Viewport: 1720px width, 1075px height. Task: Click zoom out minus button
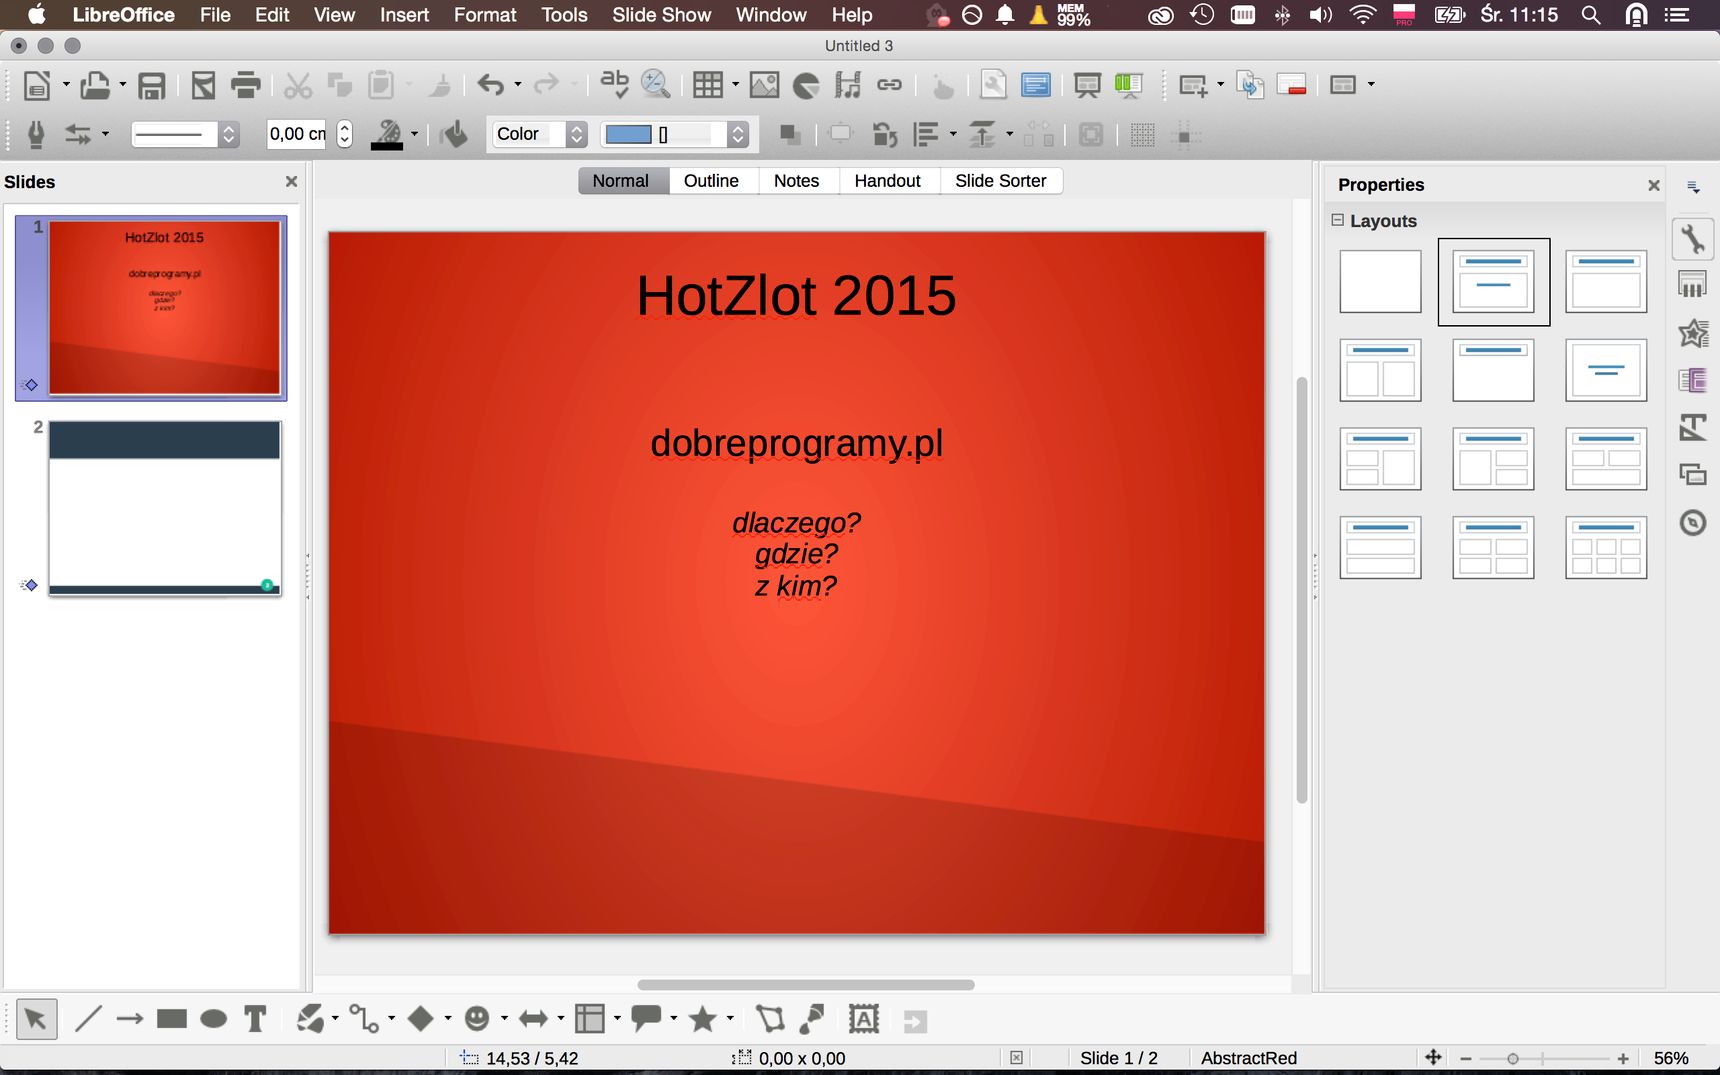pos(1466,1058)
